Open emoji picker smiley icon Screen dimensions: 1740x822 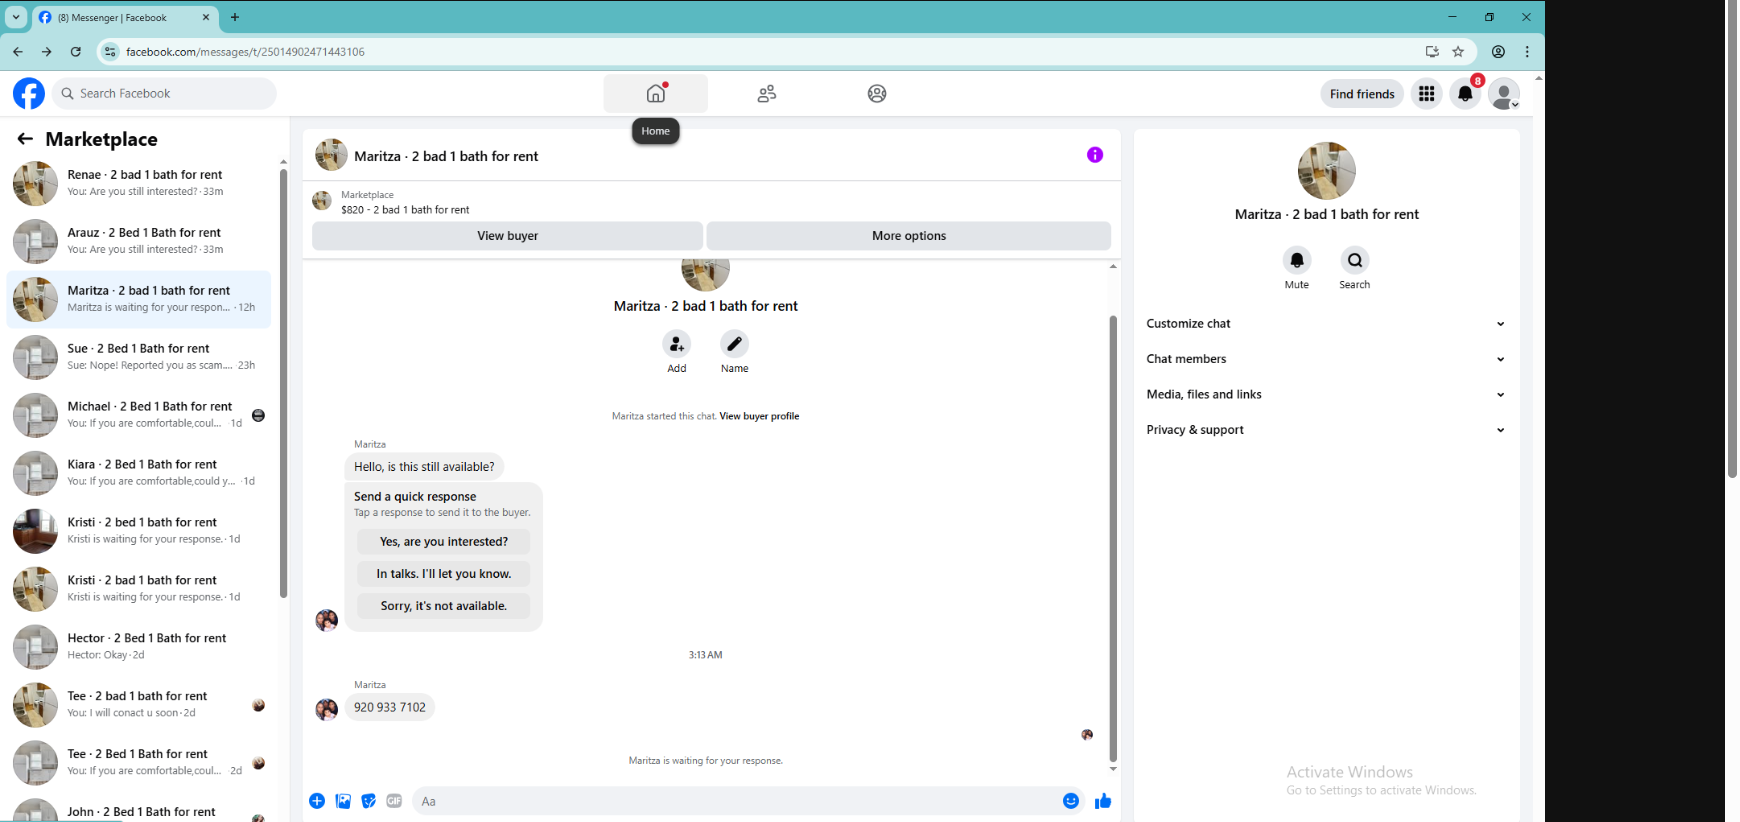click(x=1071, y=801)
